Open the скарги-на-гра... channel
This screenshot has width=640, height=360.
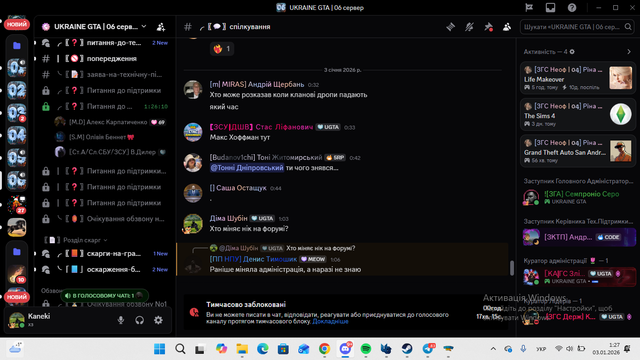click(104, 254)
